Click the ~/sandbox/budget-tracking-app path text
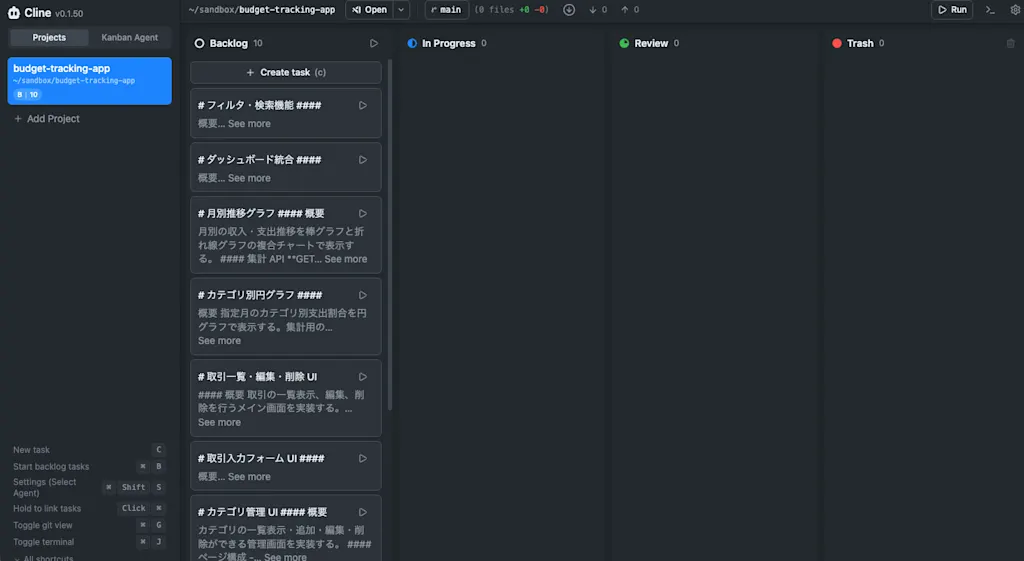This screenshot has height=561, width=1024. [x=261, y=10]
